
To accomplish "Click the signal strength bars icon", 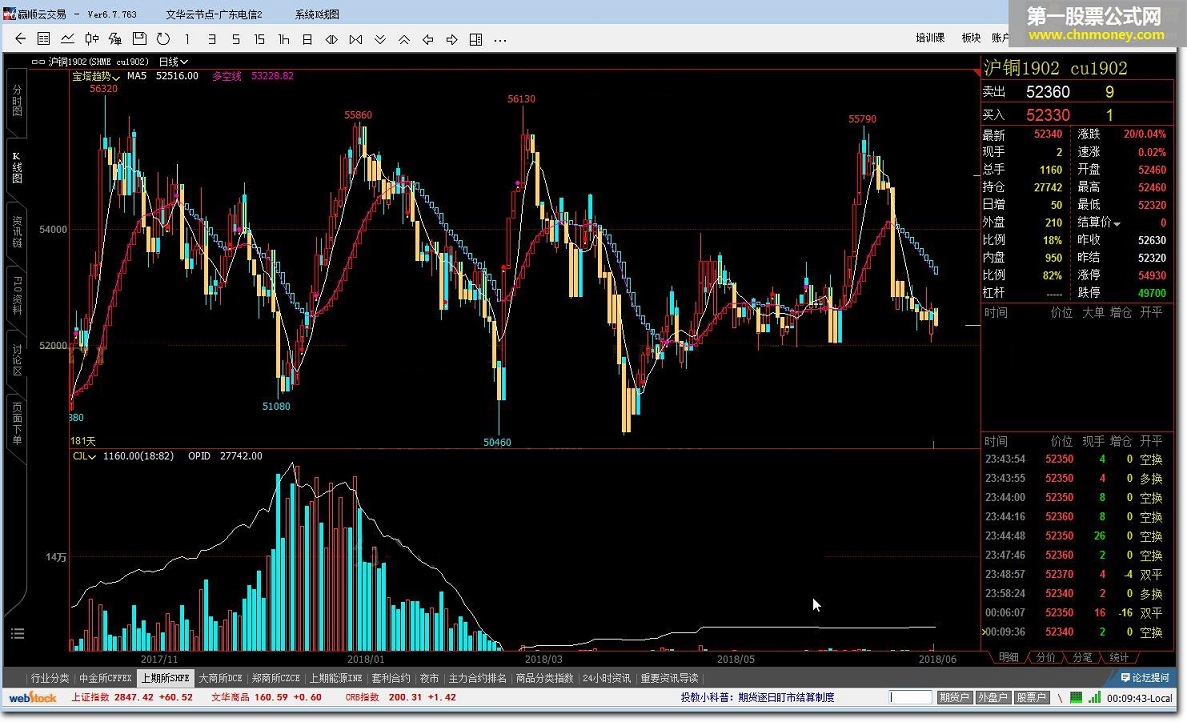I will click(1095, 698).
